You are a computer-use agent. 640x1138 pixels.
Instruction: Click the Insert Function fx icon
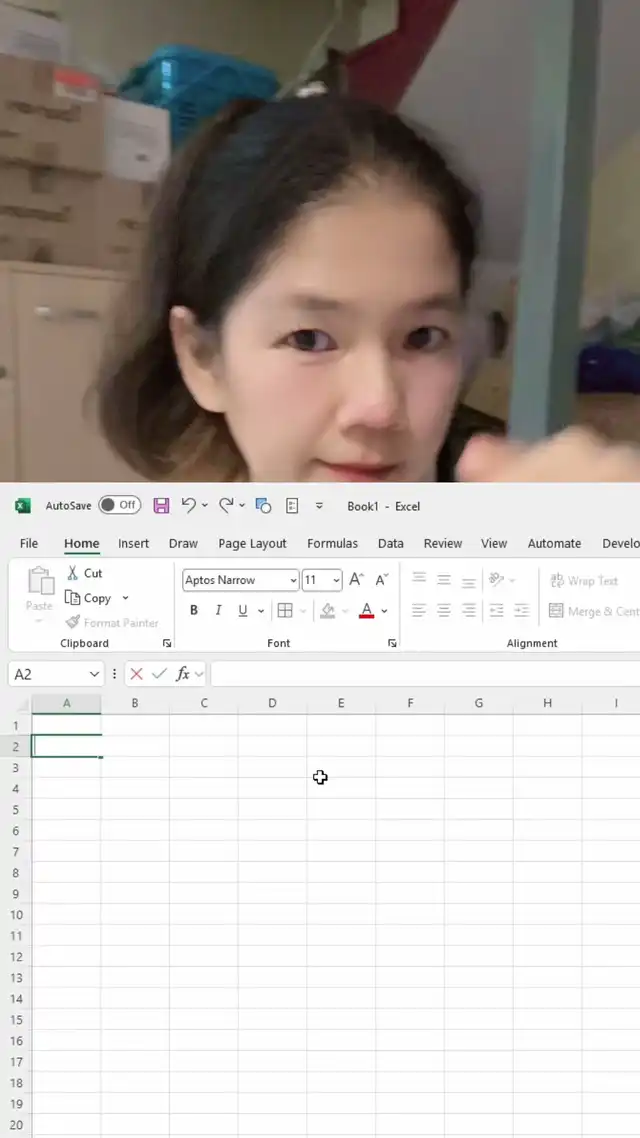183,674
